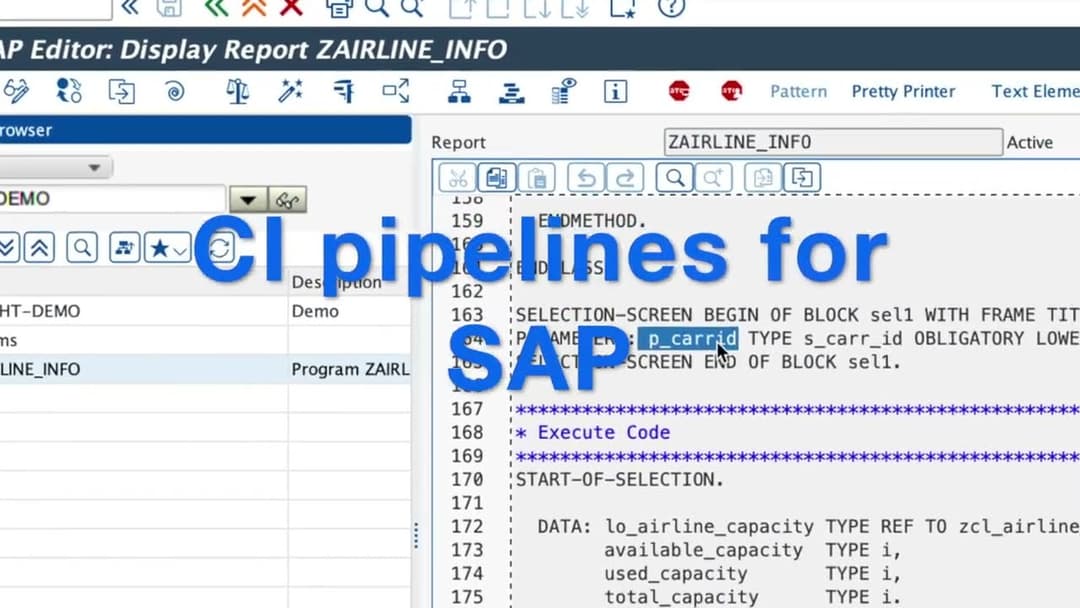Click the rightmost editor toolbar transfer icon

tap(802, 178)
